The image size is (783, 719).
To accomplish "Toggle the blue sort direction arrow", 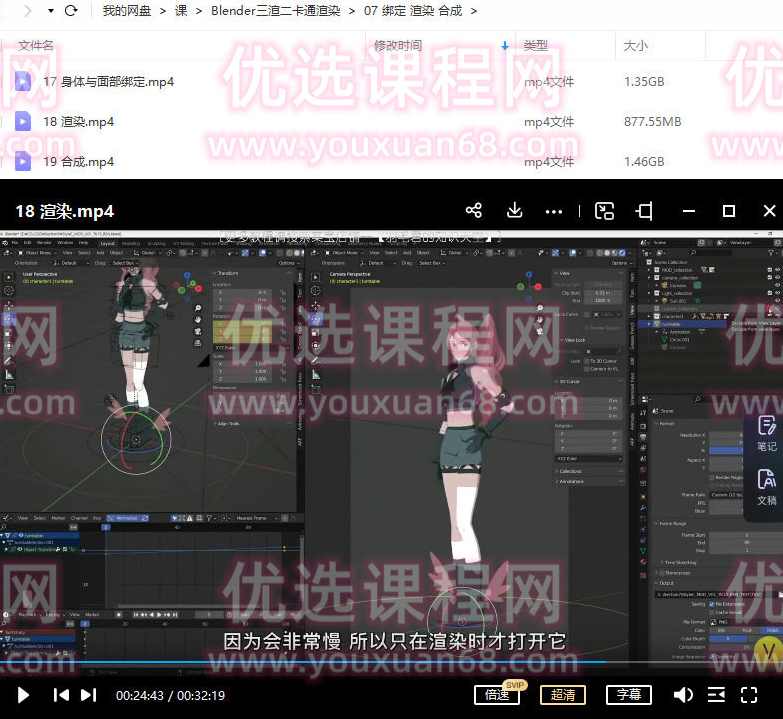I will click(x=505, y=46).
